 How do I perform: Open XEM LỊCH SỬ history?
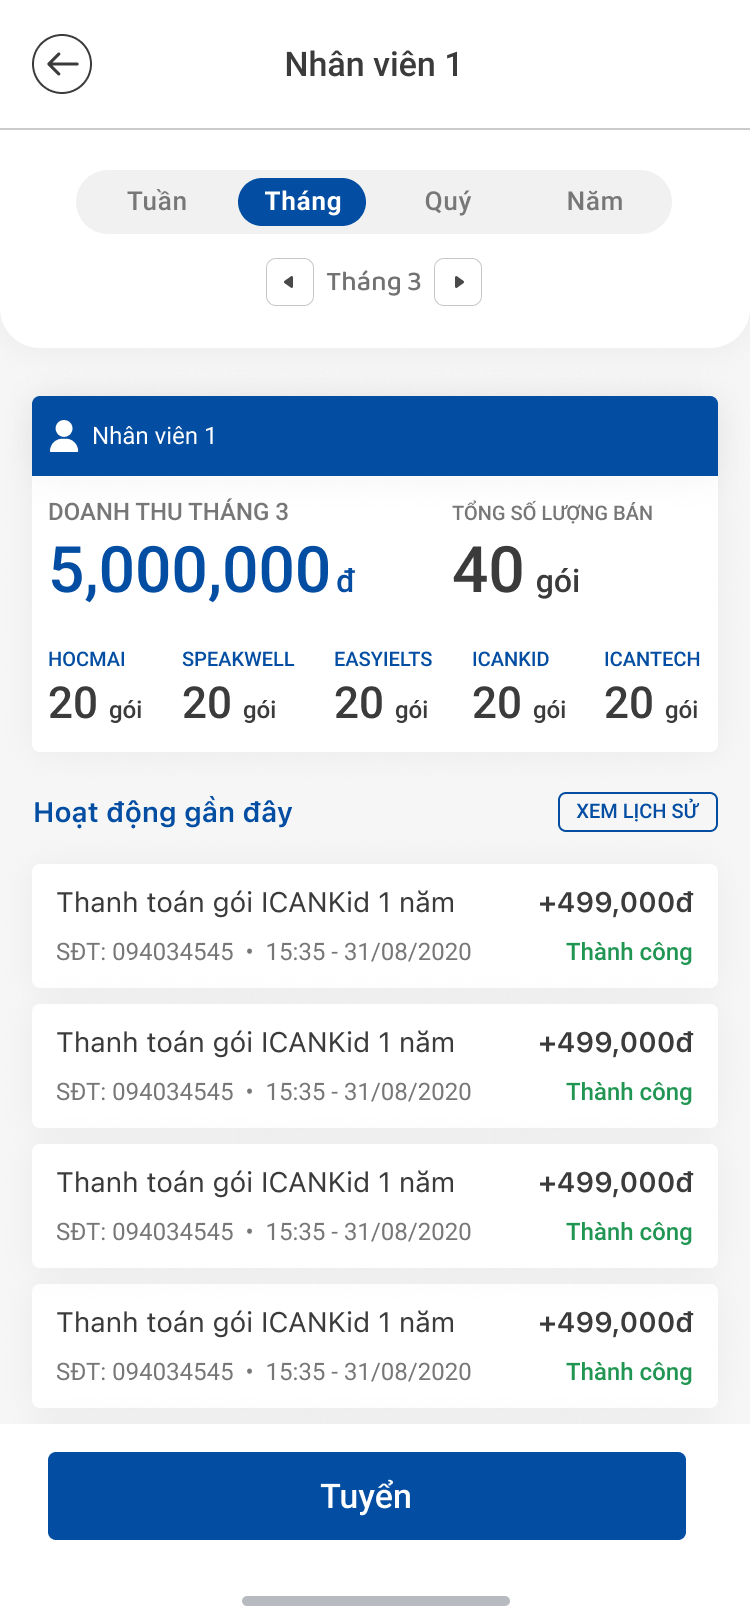[637, 811]
